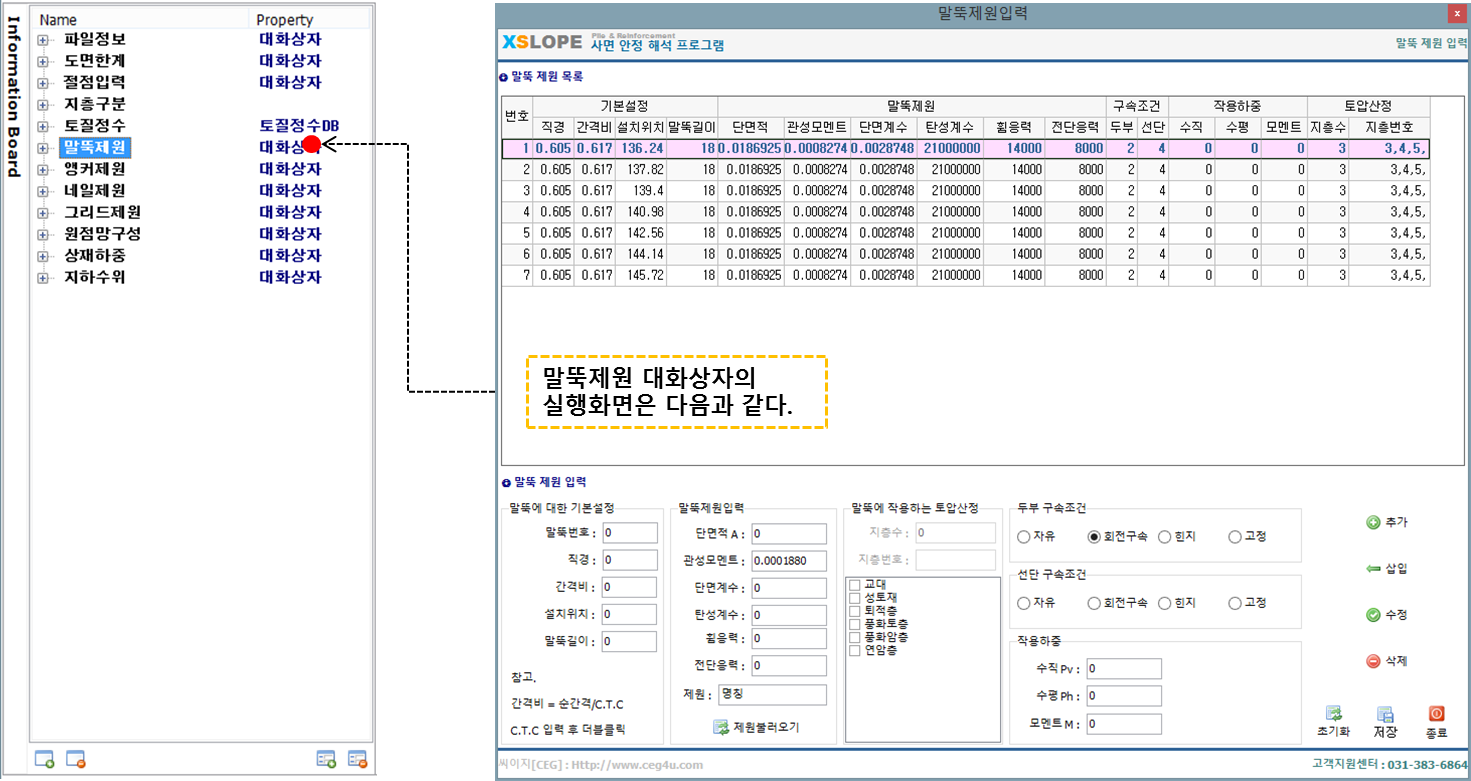Expand the 지층구분 tree node
This screenshot has width=1471, height=781.
coord(43,105)
